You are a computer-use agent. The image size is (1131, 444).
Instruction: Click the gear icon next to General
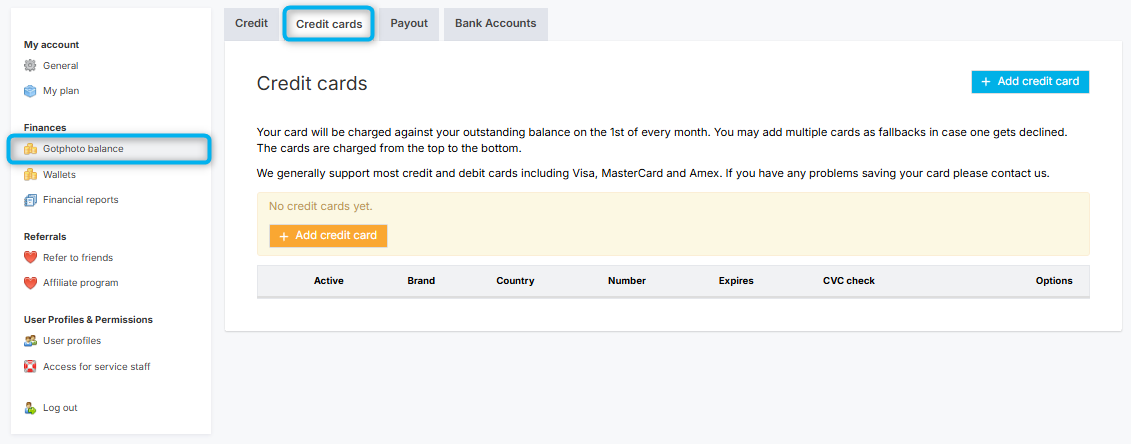(x=30, y=66)
